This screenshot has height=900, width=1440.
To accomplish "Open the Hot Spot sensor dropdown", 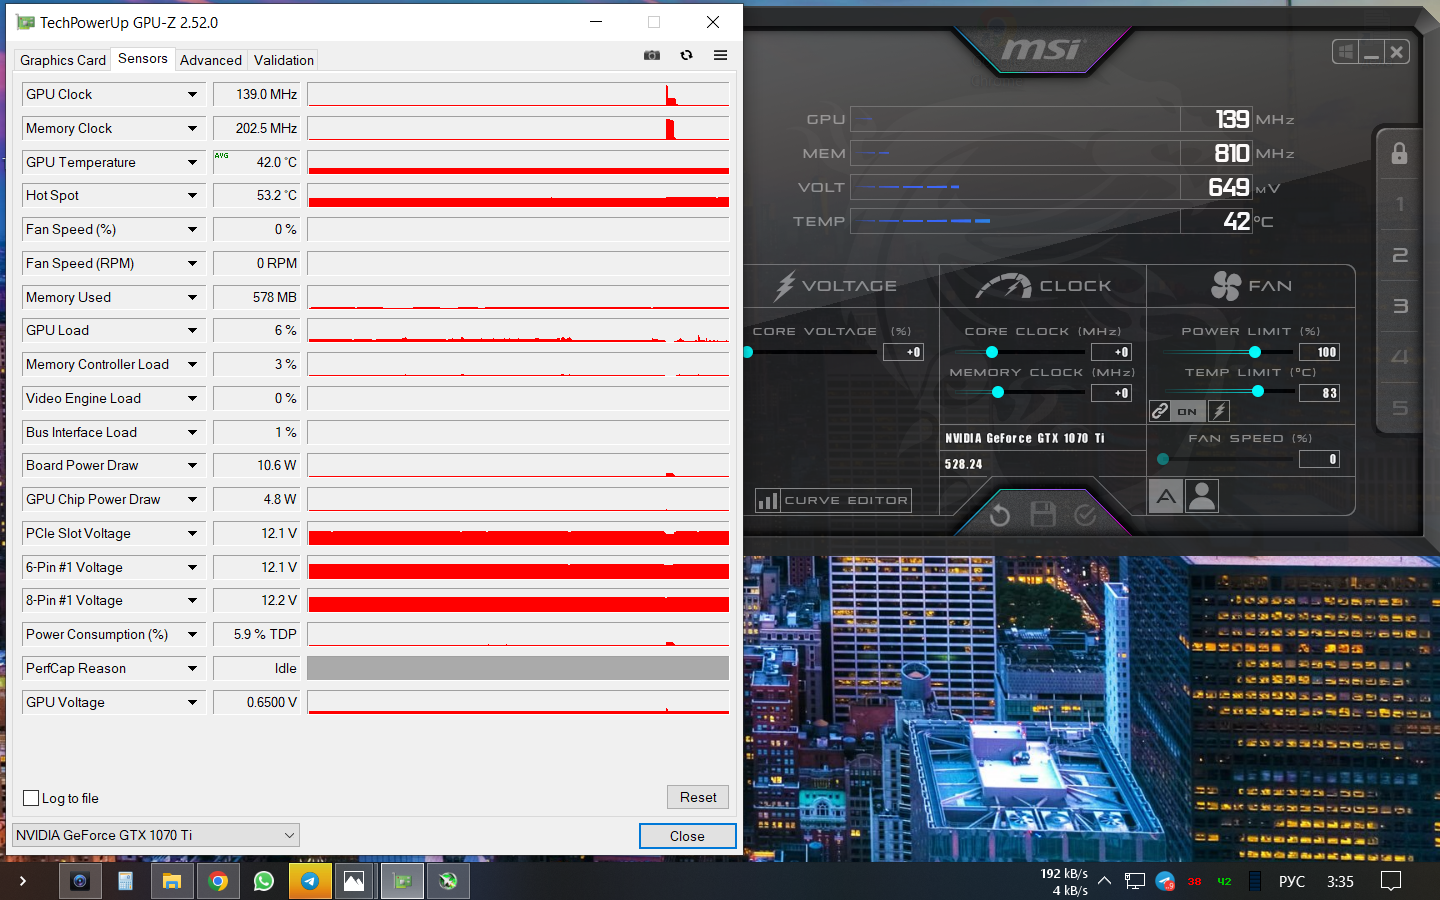I will (x=192, y=196).
